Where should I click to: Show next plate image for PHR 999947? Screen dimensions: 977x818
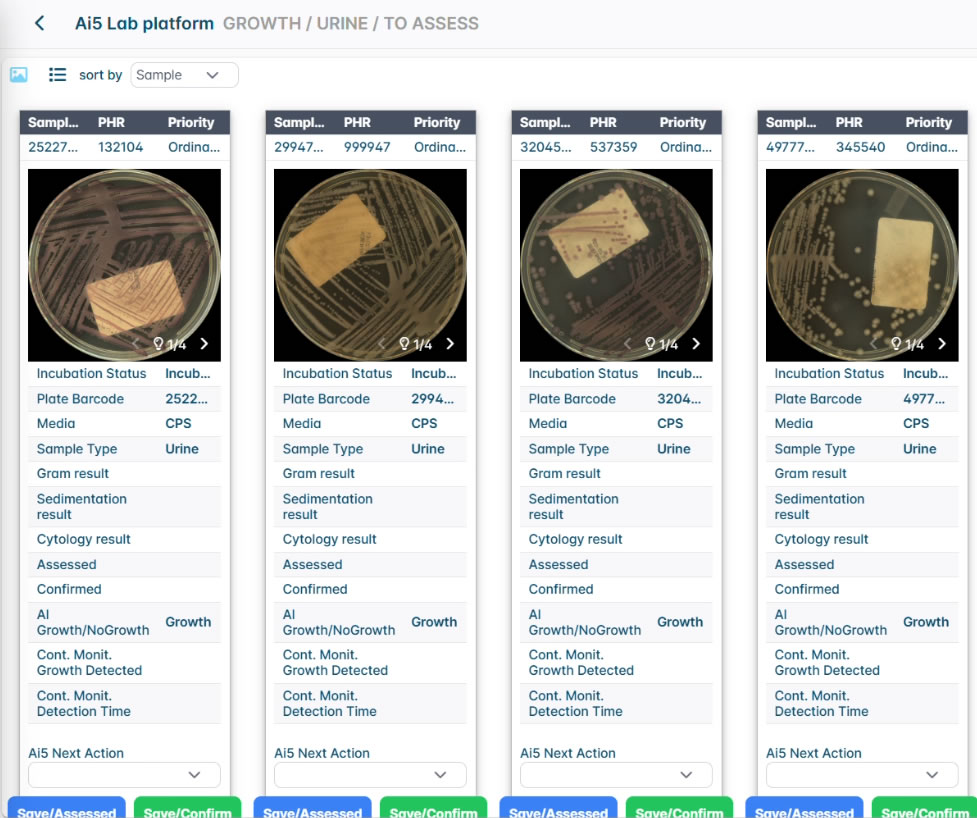[450, 344]
